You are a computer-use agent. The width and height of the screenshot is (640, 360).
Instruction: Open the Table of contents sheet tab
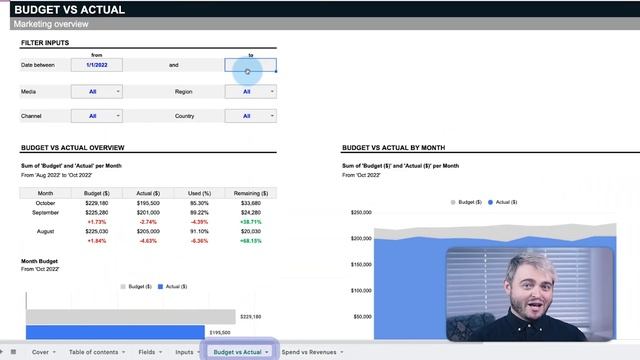(93, 352)
